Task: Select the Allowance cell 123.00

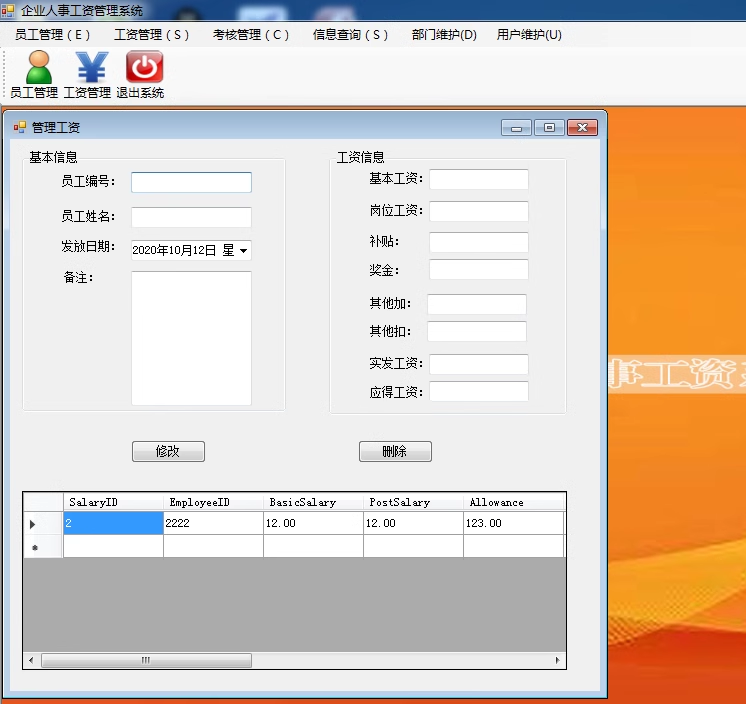Action: (513, 523)
